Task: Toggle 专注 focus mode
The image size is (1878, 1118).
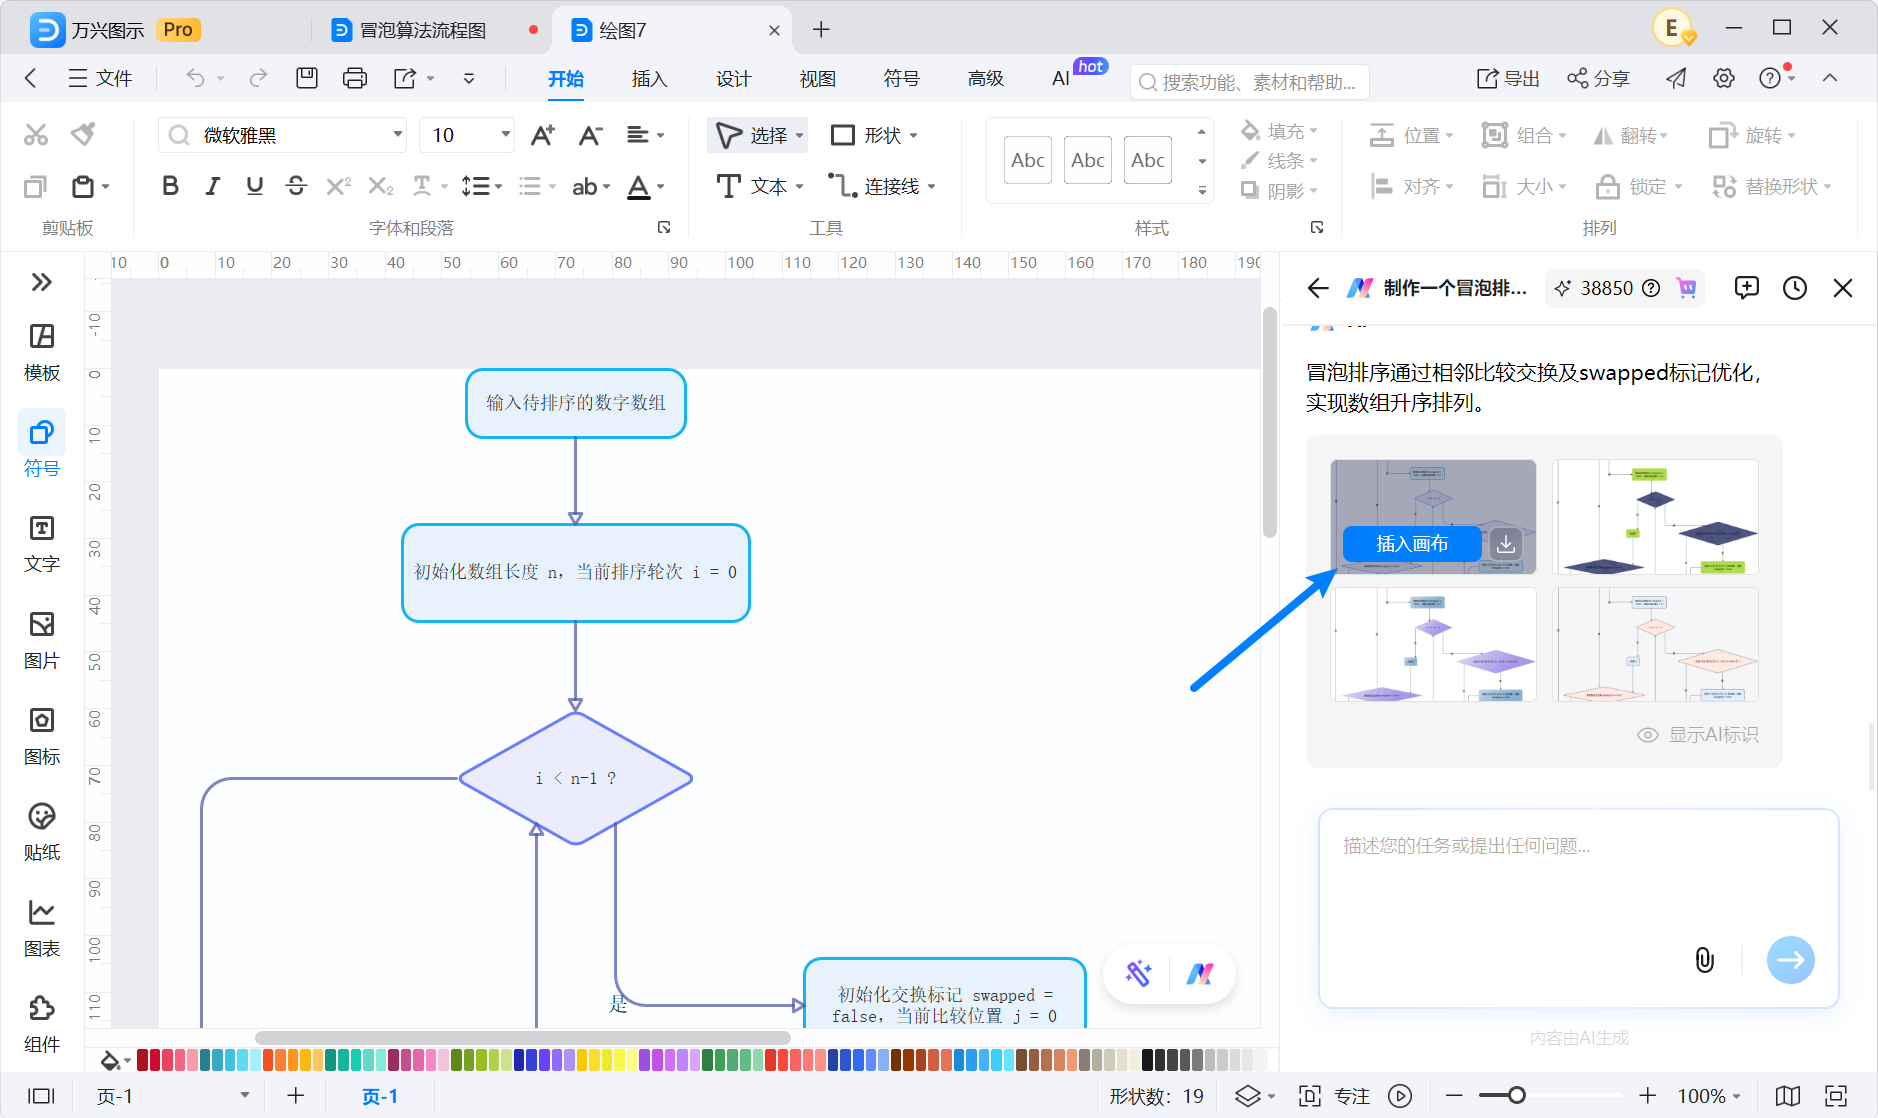Action: [x=1334, y=1096]
